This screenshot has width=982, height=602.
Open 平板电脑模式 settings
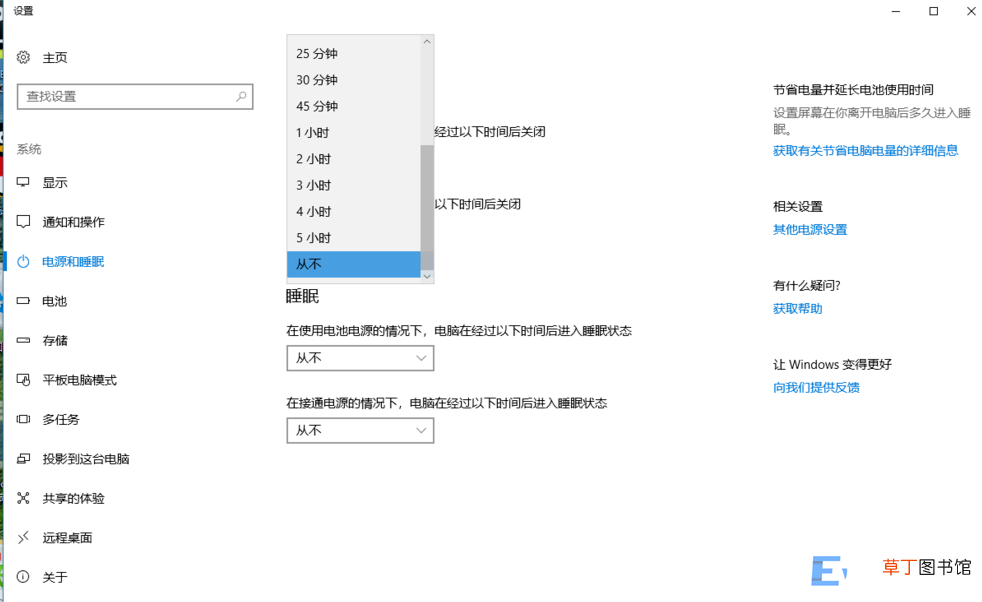pyautogui.click(x=80, y=380)
